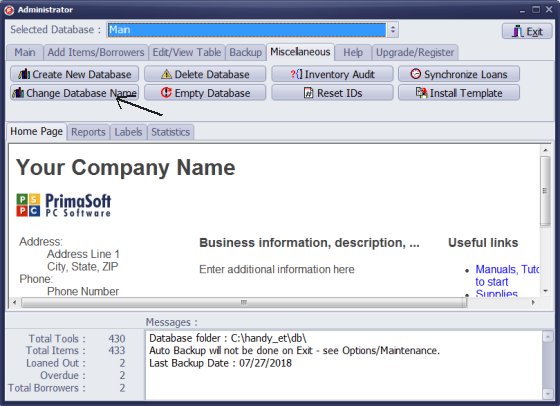
Task: Click the 'Useful links' heading
Action: pyautogui.click(x=483, y=243)
